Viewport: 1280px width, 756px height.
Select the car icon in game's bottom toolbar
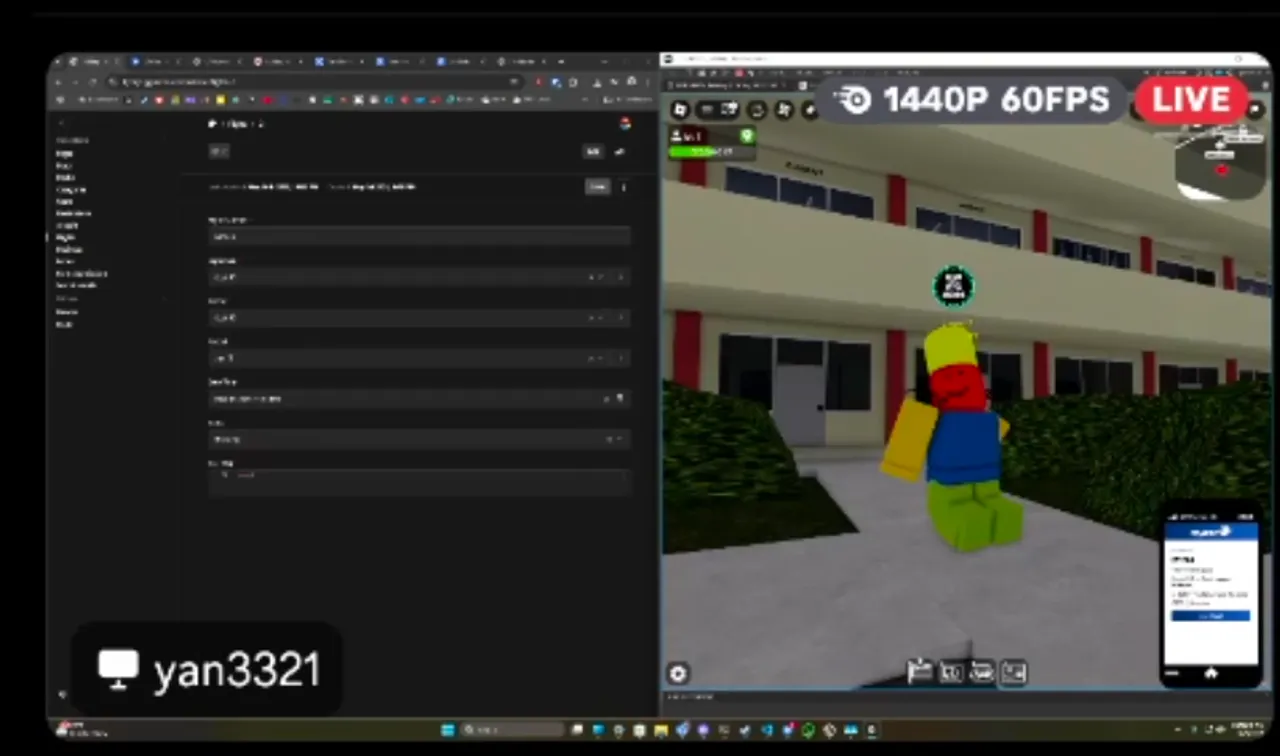coord(982,672)
